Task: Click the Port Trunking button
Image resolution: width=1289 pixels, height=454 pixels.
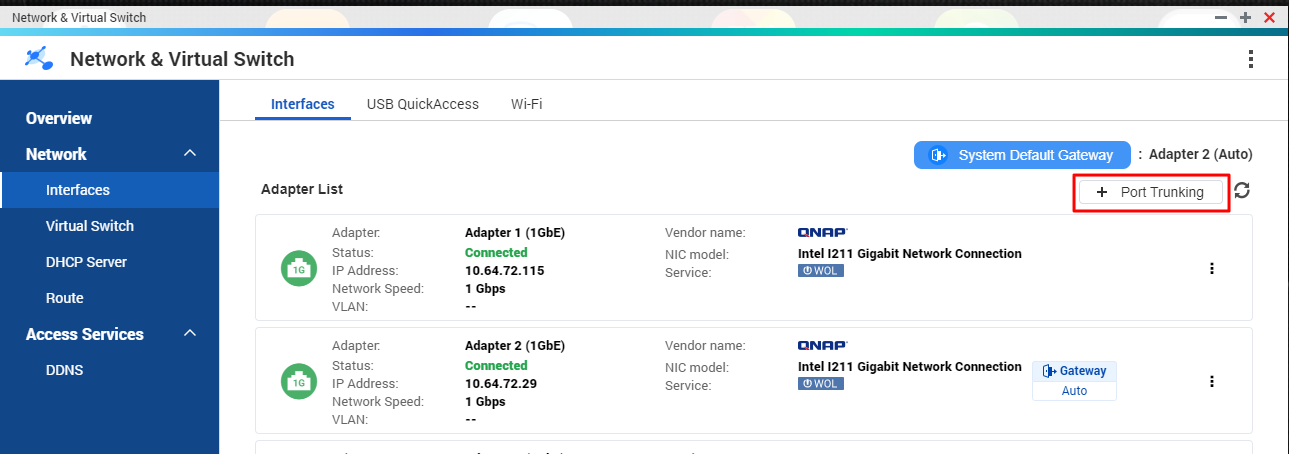Action: tap(1150, 192)
